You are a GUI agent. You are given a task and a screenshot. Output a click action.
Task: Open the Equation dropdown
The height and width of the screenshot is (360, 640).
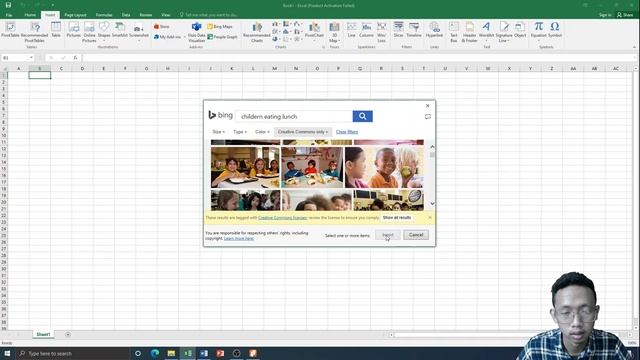(x=538, y=31)
